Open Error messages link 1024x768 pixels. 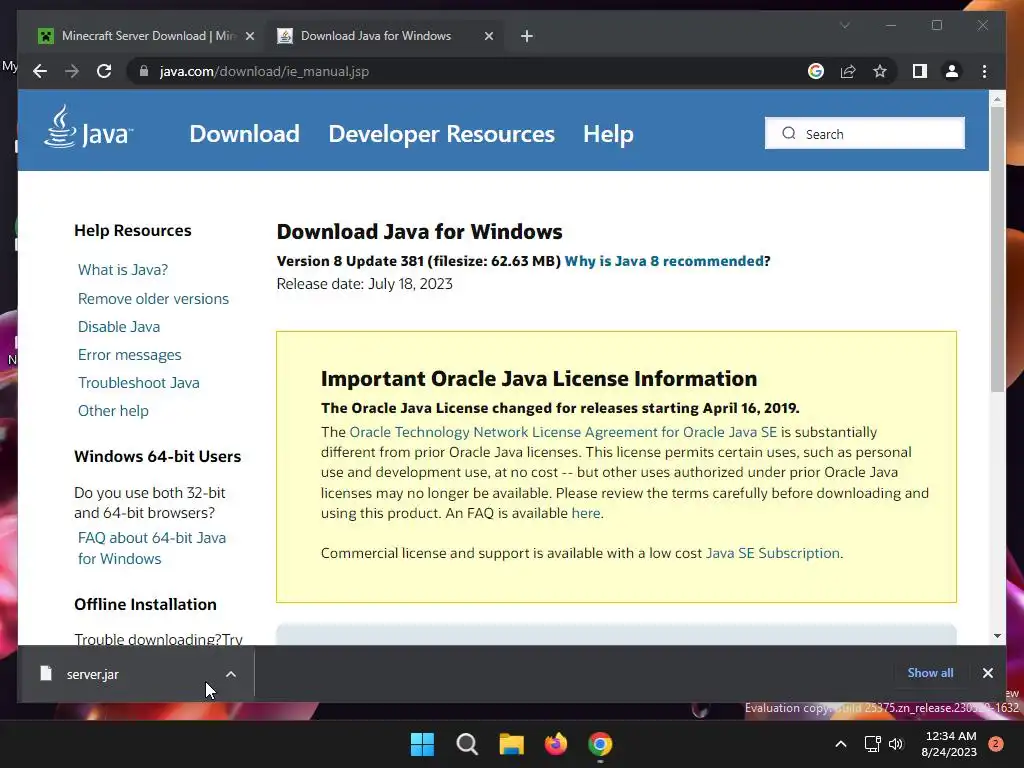click(x=129, y=355)
